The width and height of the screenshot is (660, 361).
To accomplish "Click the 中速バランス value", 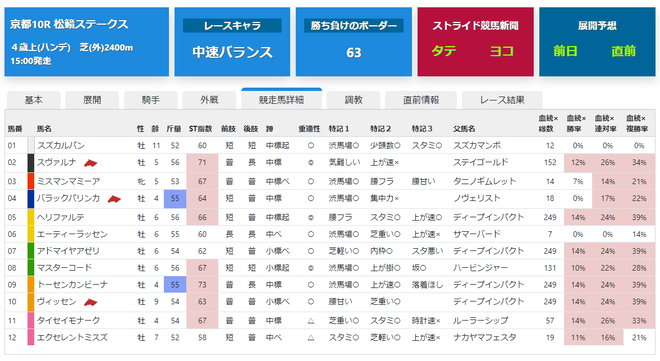I will click(x=232, y=52).
